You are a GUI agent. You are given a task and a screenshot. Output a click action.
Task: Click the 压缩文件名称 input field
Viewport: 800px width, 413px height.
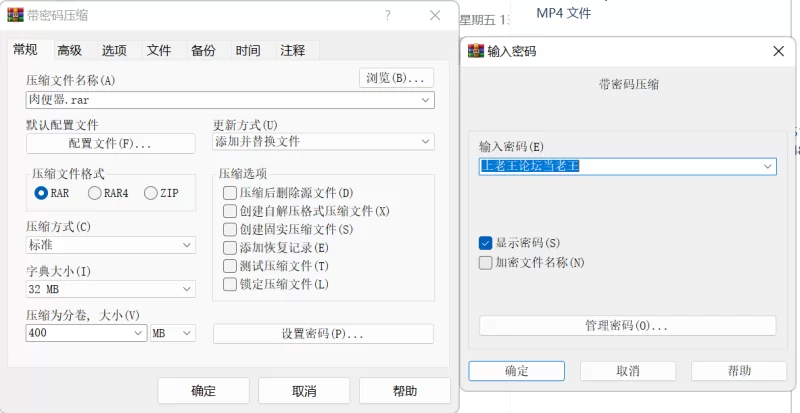[230, 100]
